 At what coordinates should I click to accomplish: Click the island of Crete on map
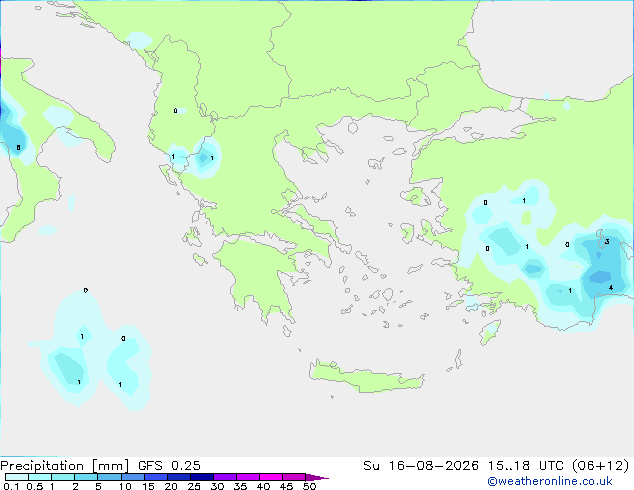pos(367,377)
